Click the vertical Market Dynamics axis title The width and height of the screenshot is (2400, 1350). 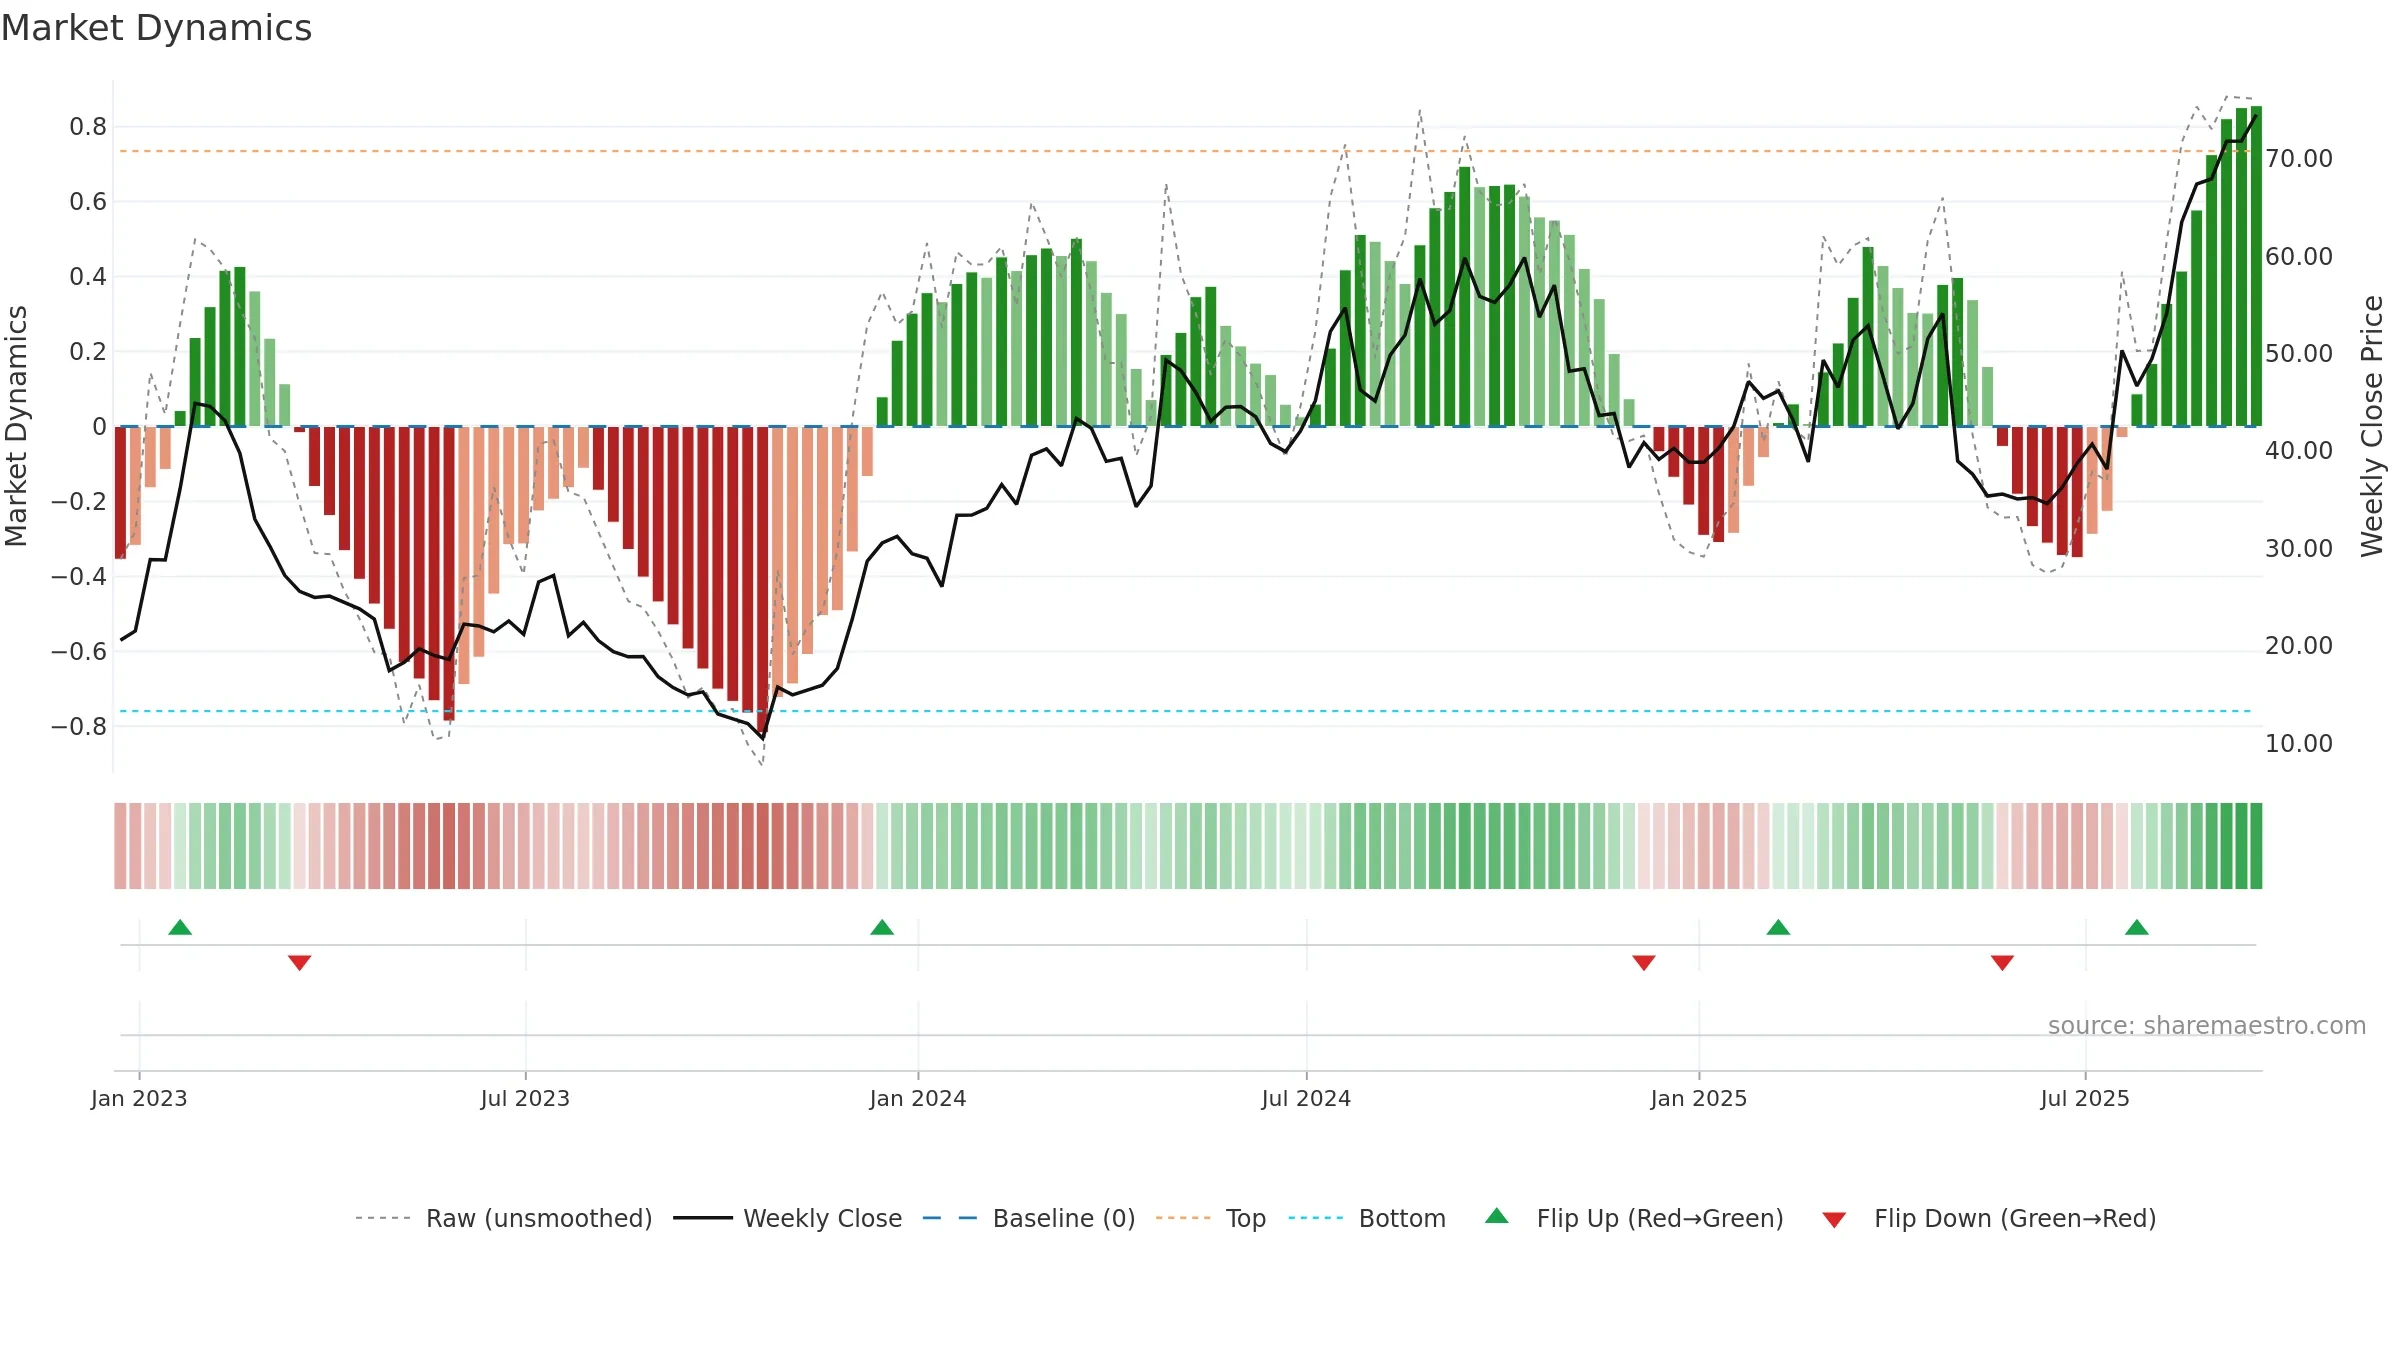[16, 426]
